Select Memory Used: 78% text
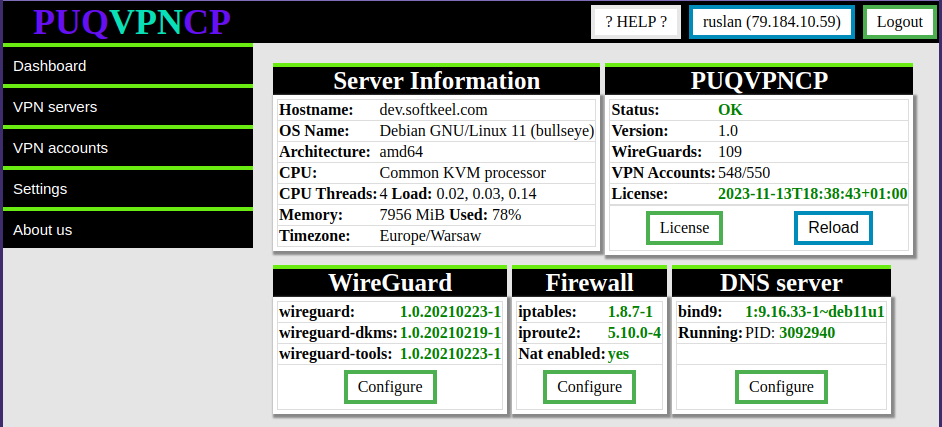Screen dimensions: 942x427 (x=485, y=215)
